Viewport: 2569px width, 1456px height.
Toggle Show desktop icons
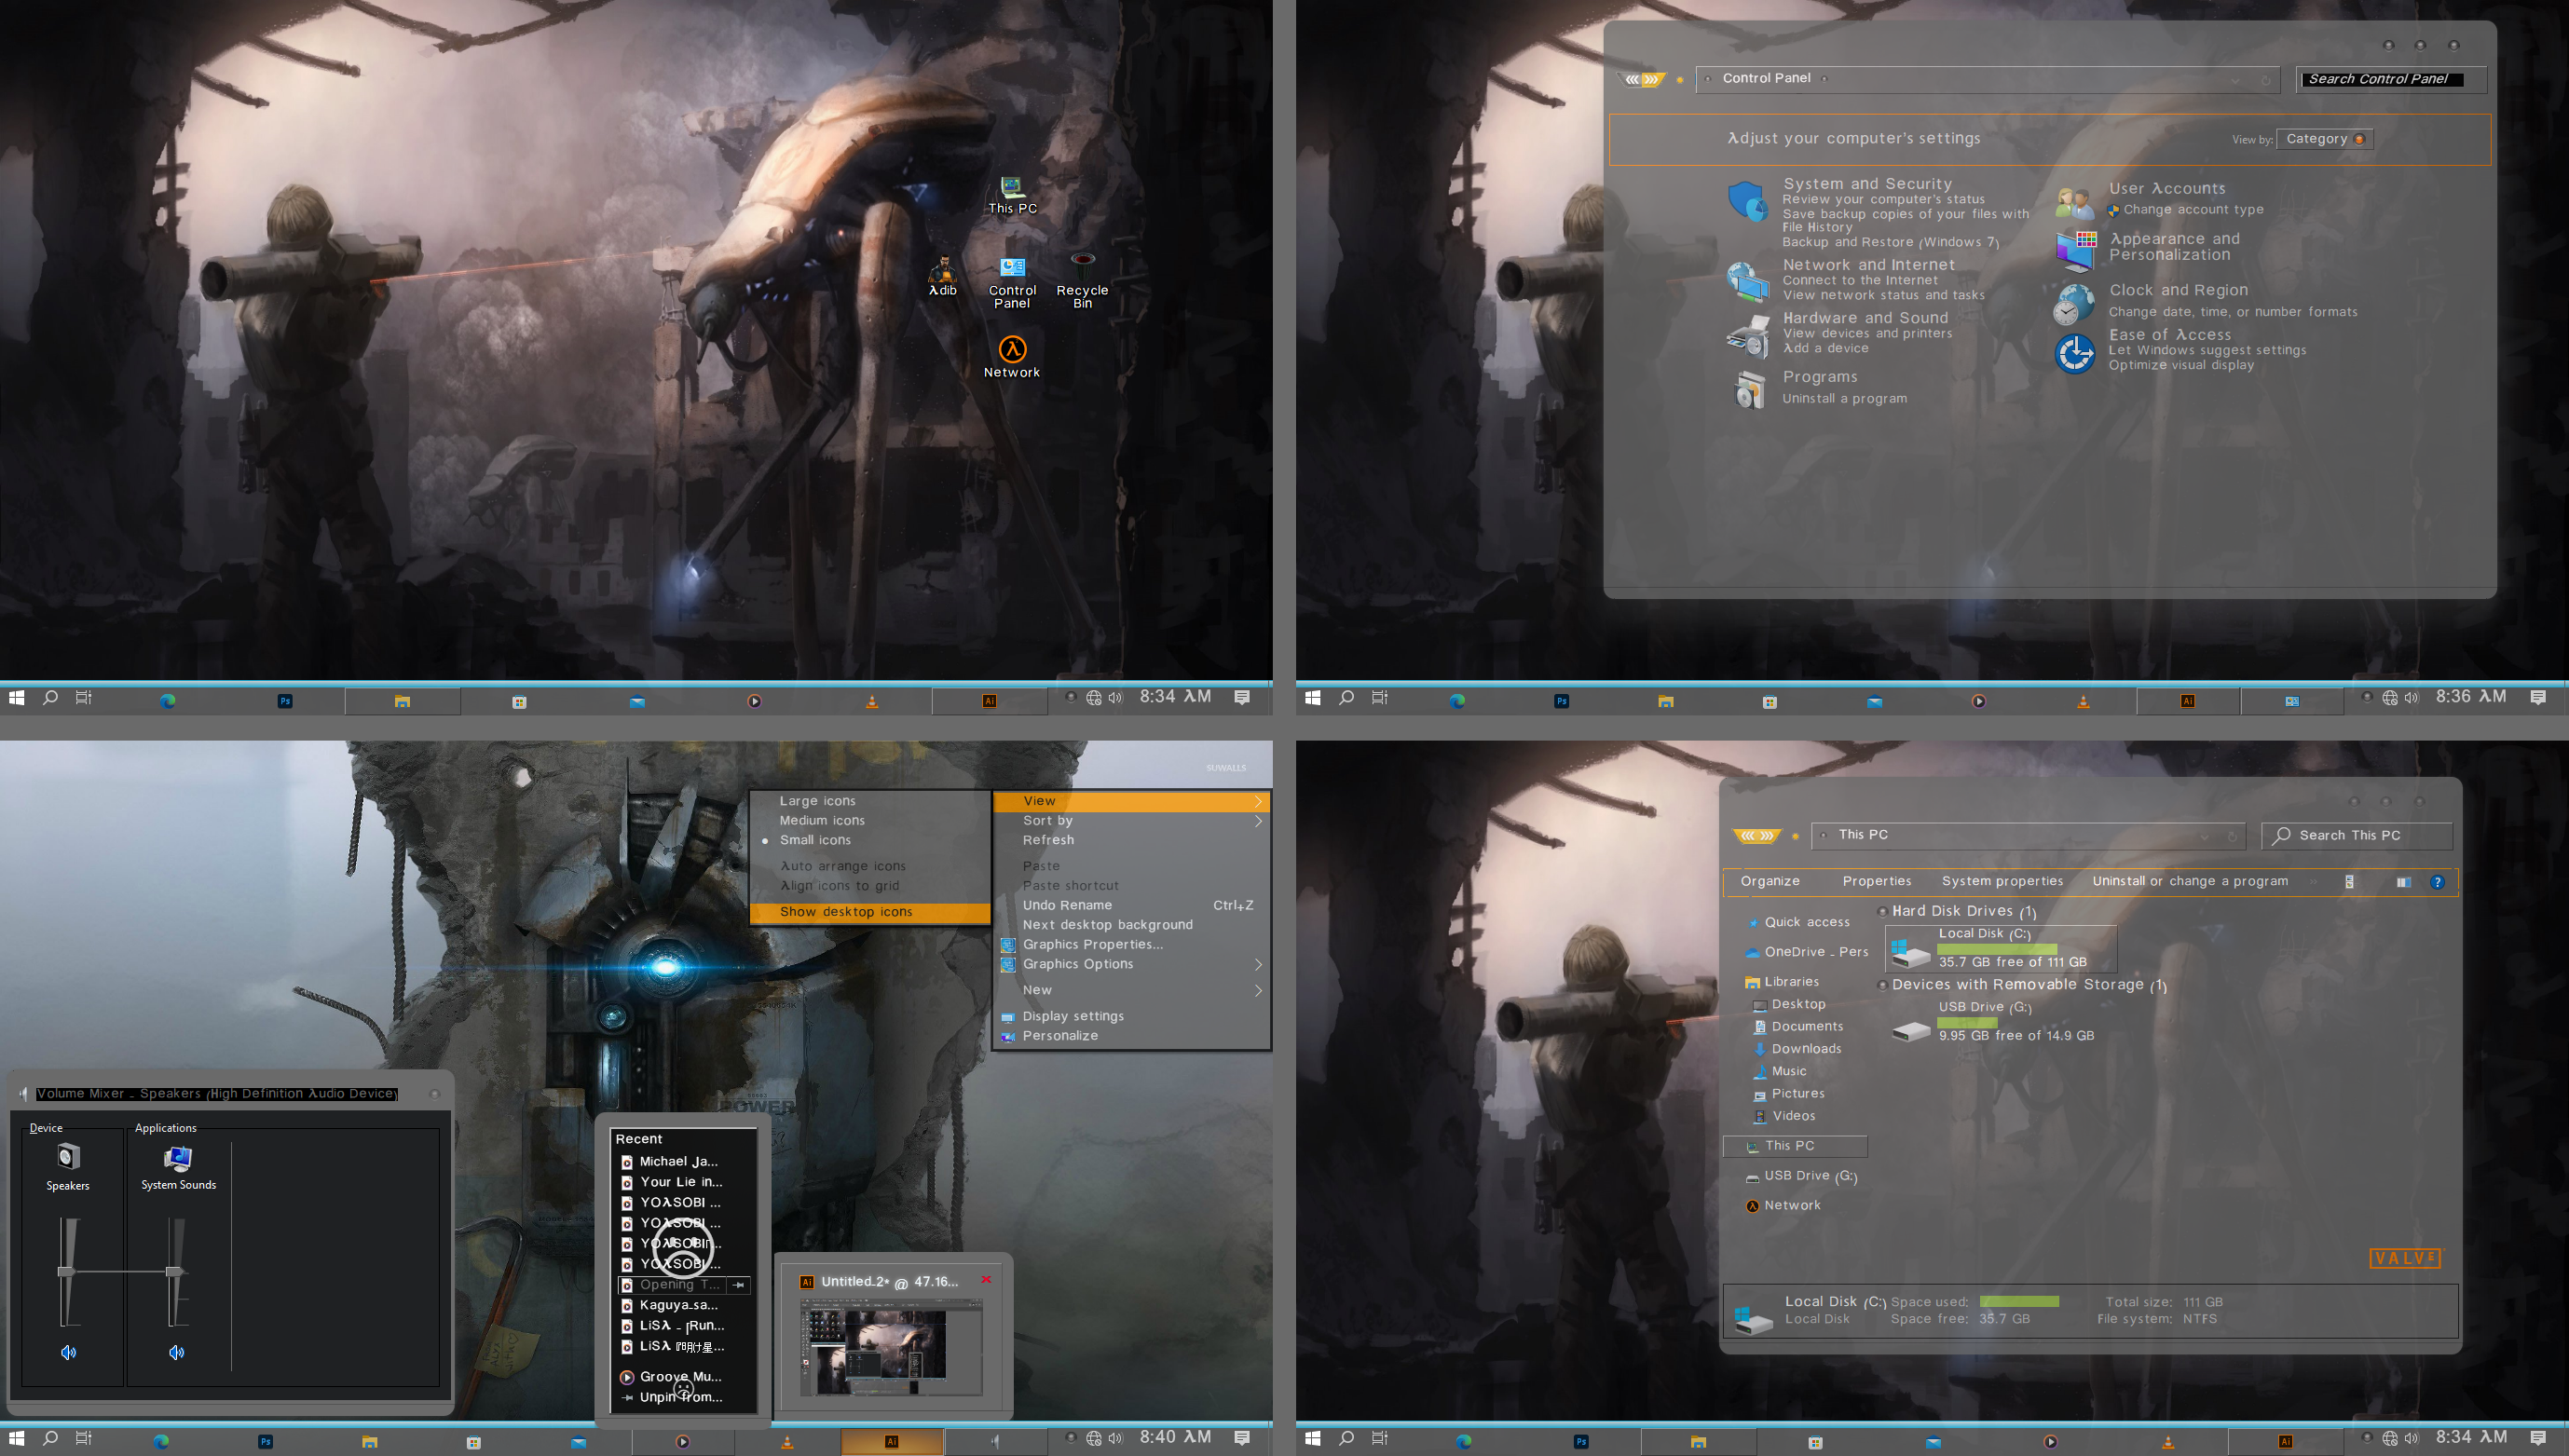[869, 912]
